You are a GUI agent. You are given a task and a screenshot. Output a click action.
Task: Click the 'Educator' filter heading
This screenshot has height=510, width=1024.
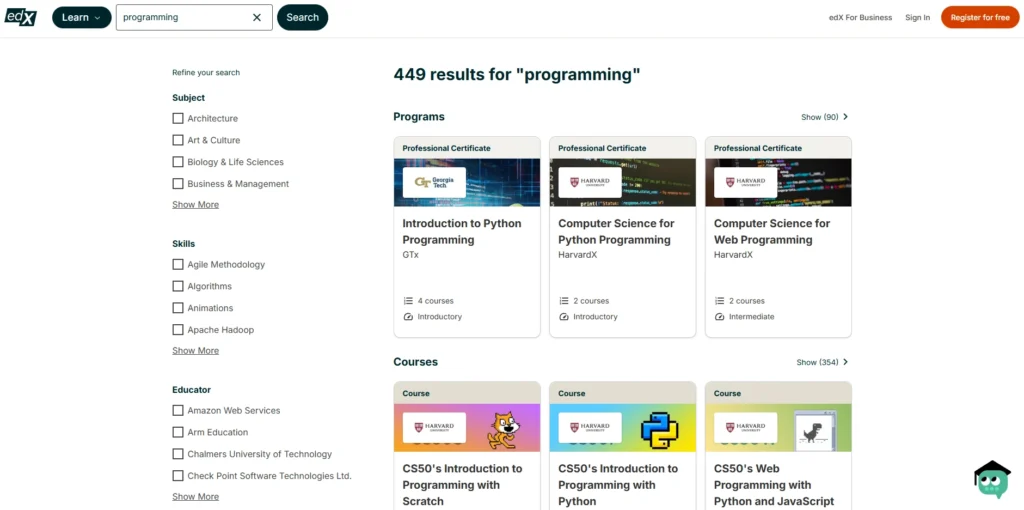click(191, 390)
